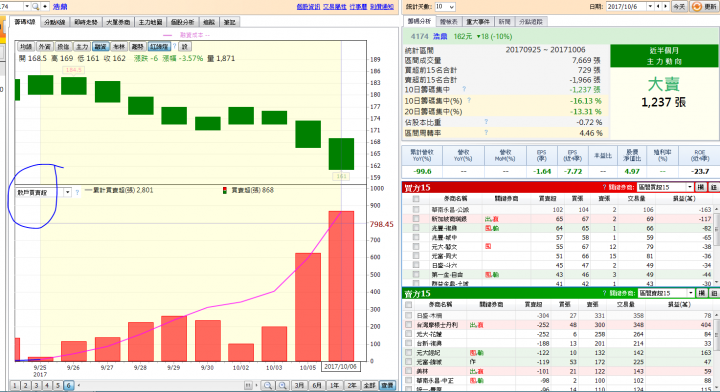Screen dimensions: 720x392
Task: Go to previous date arrow
Action: tap(658, 6)
